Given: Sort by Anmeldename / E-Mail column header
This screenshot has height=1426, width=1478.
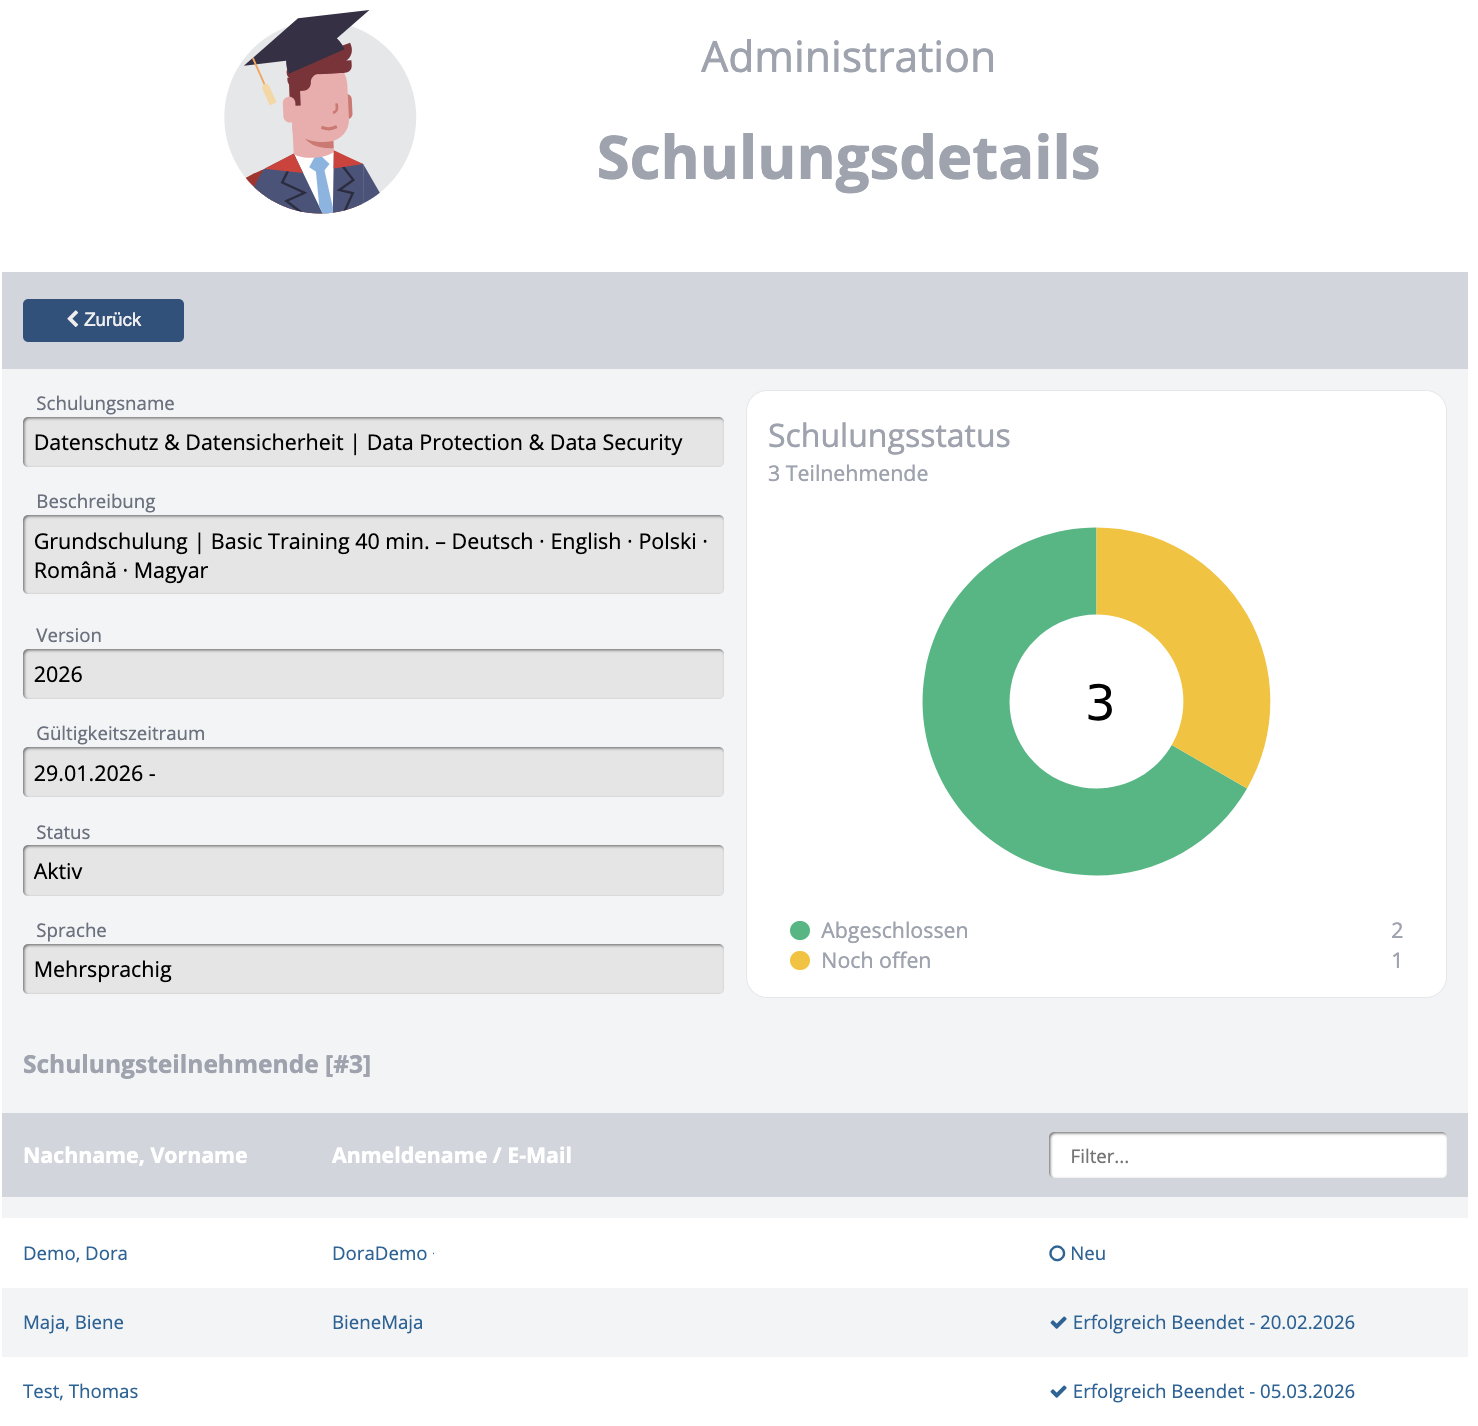Looking at the screenshot, I should 451,1156.
